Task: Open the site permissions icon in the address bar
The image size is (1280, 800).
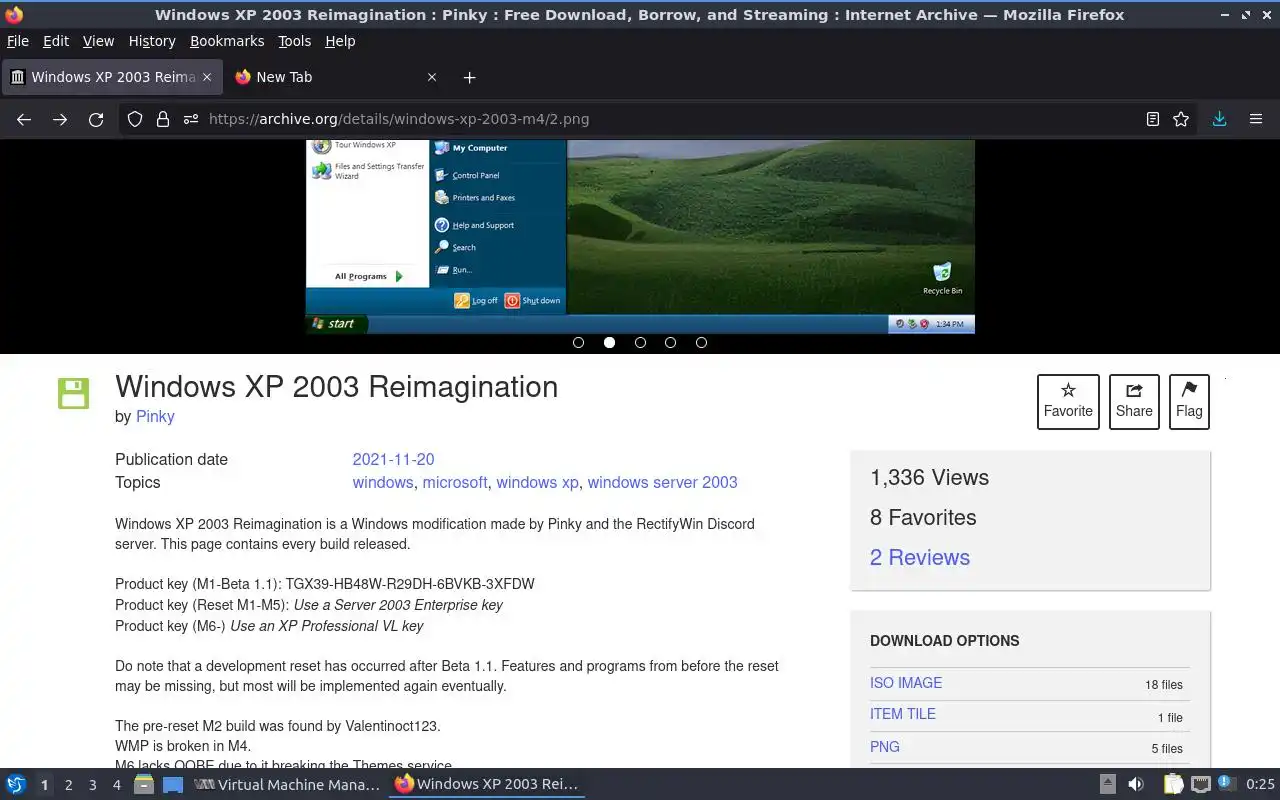Action: tap(191, 119)
